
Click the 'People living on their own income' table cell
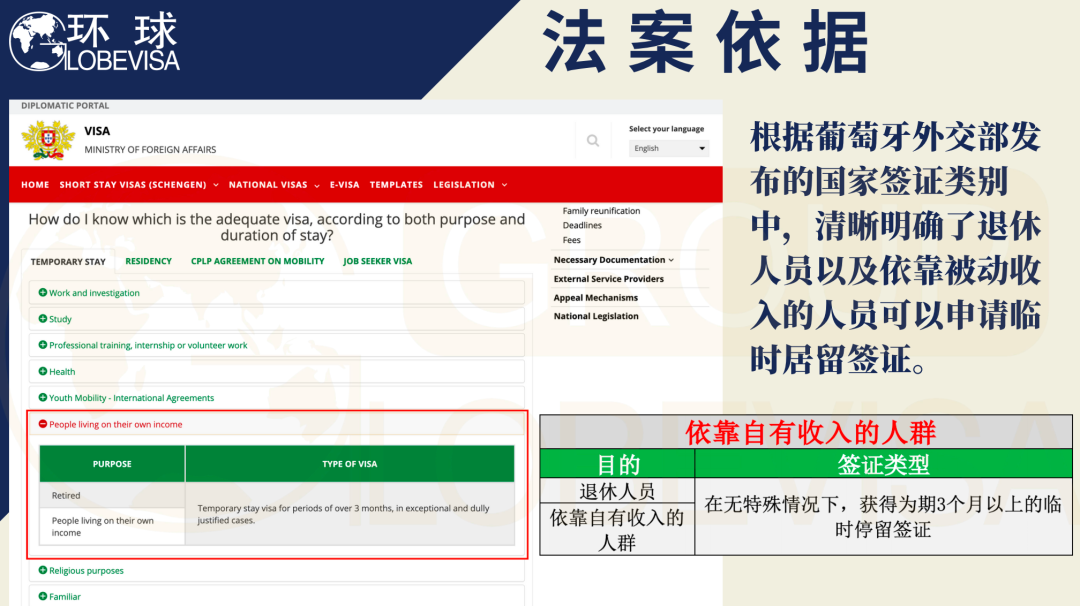click(112, 527)
